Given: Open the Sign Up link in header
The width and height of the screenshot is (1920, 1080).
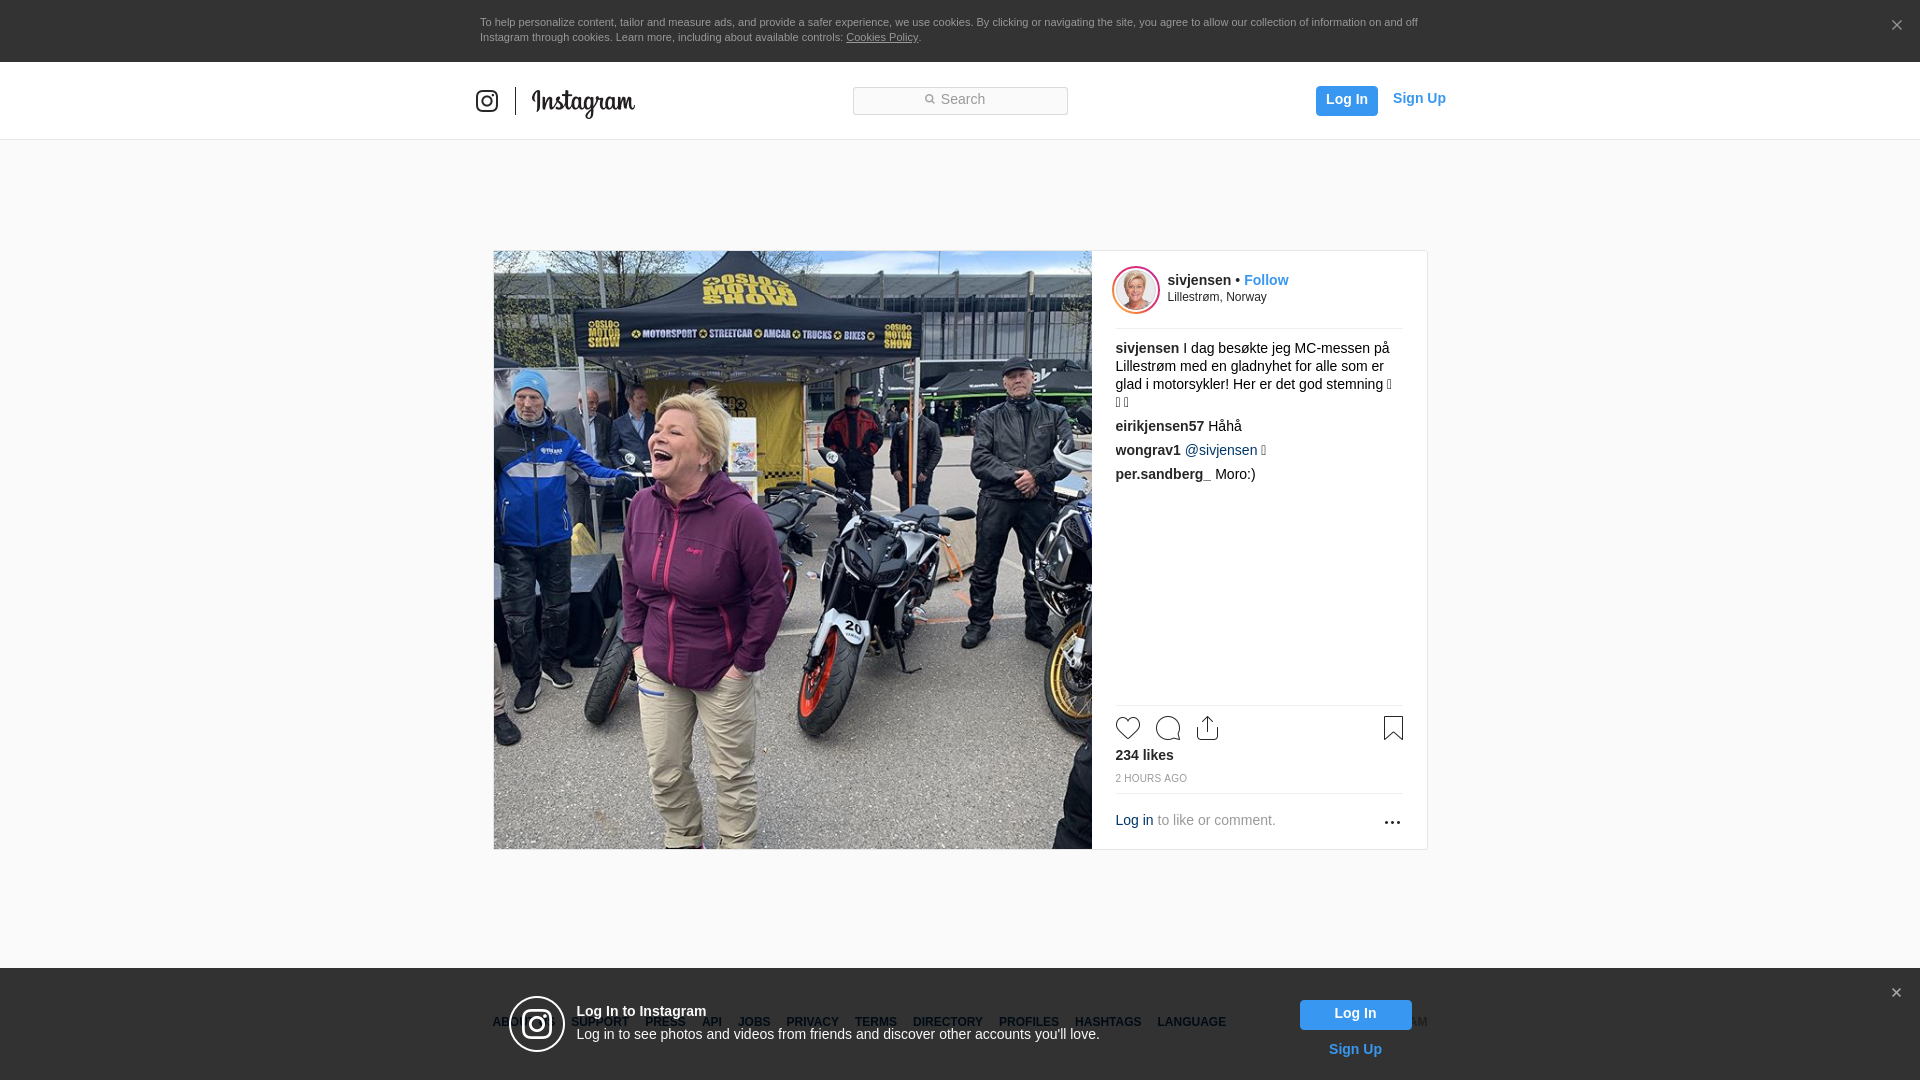Looking at the screenshot, I should click(1419, 98).
